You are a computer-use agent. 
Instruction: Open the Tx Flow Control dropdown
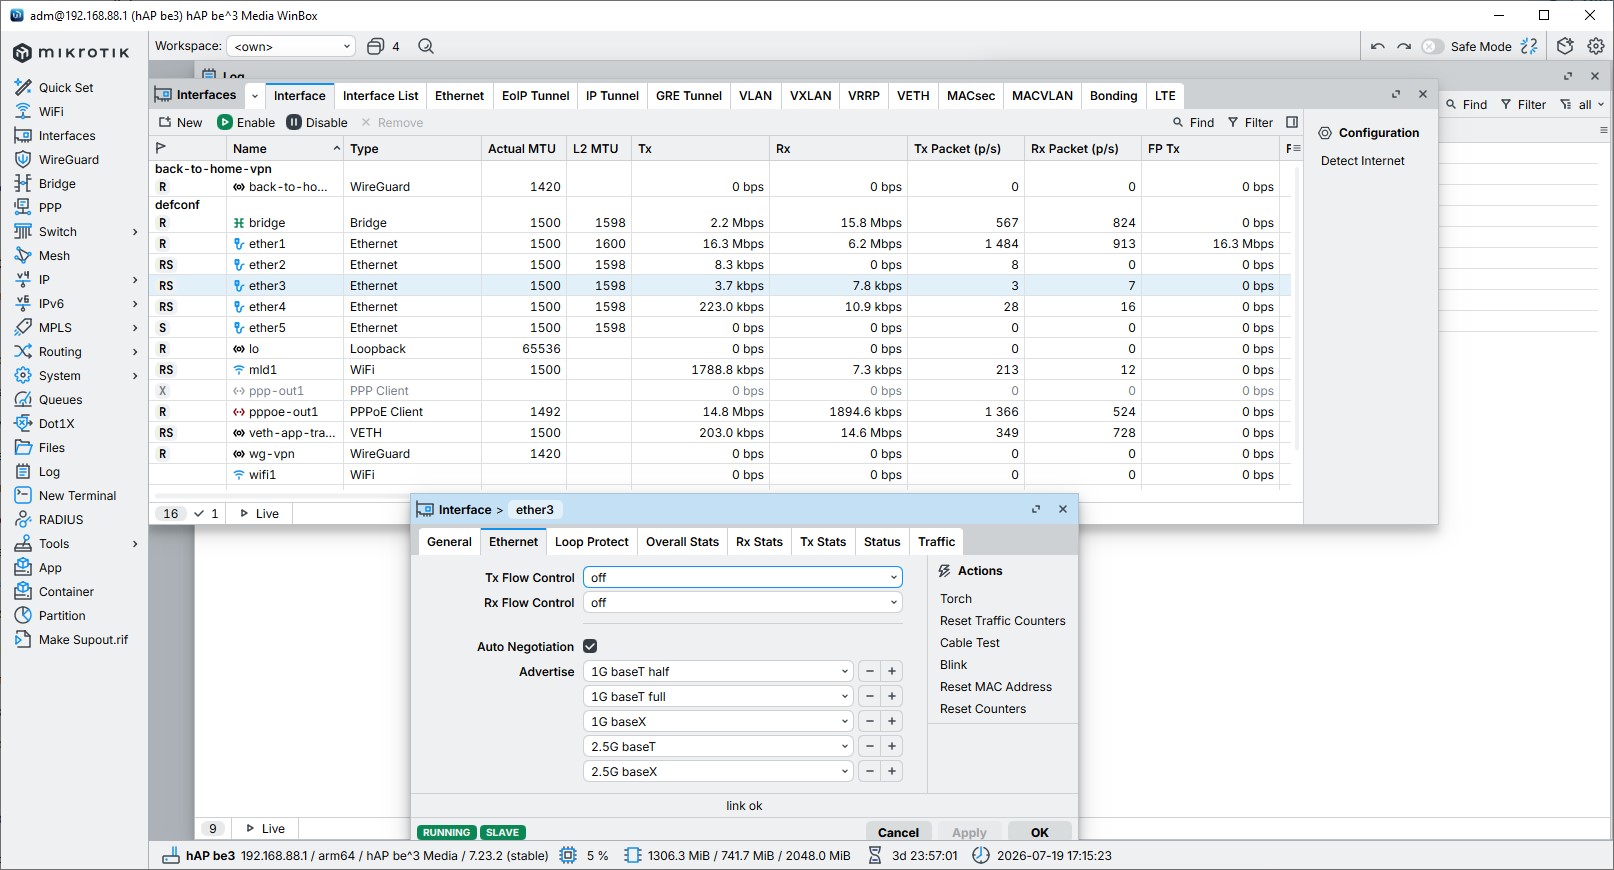[x=743, y=577]
